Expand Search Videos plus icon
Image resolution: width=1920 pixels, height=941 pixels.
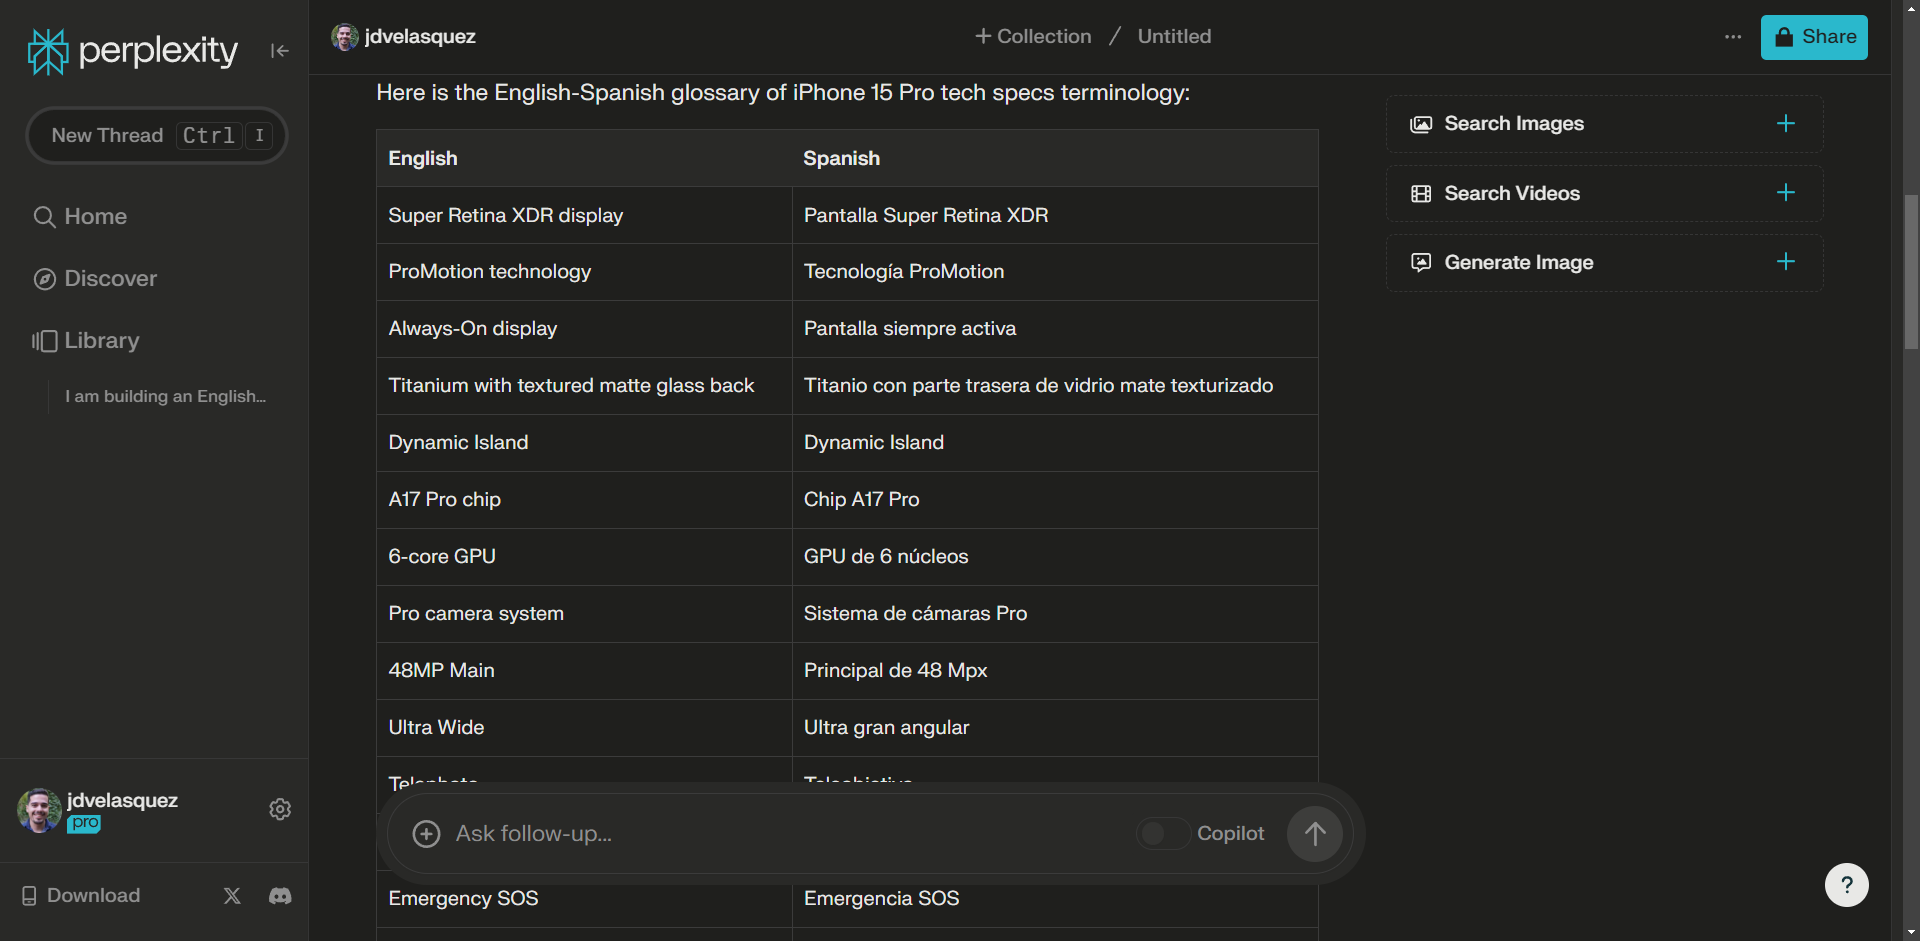(1786, 192)
